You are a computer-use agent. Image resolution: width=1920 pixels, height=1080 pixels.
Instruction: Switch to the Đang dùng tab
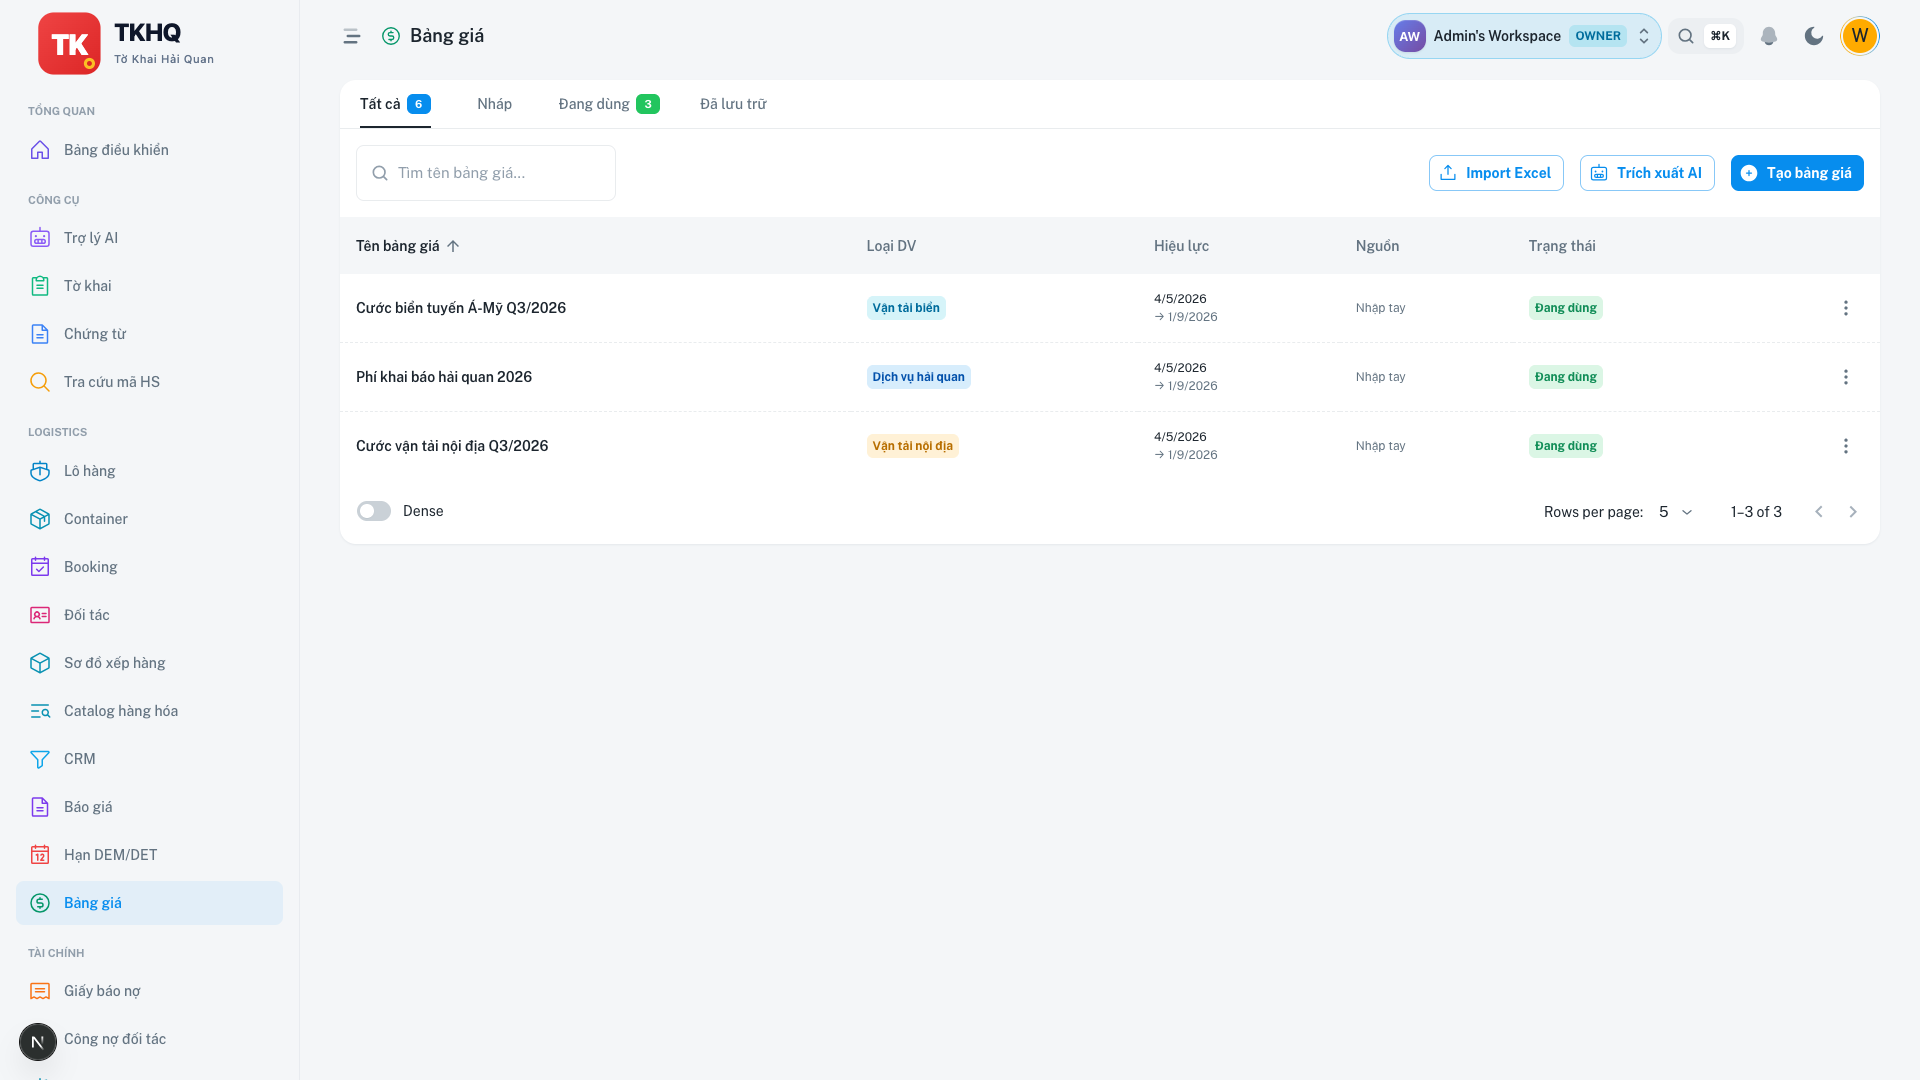608,104
